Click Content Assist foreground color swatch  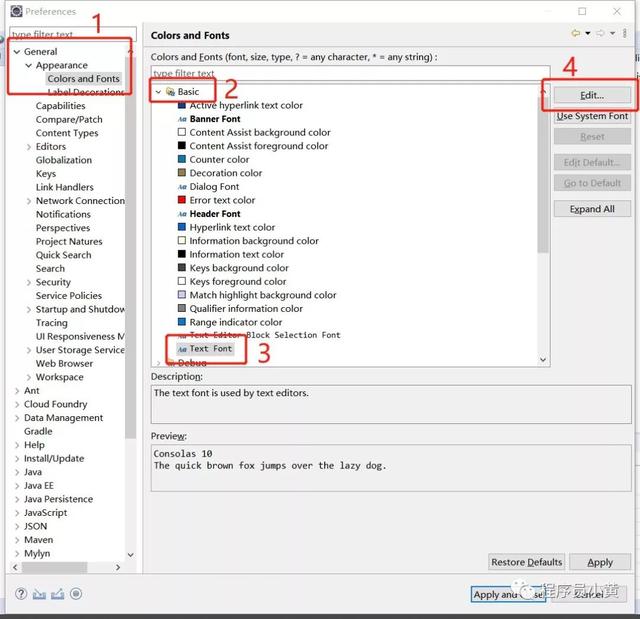182,146
